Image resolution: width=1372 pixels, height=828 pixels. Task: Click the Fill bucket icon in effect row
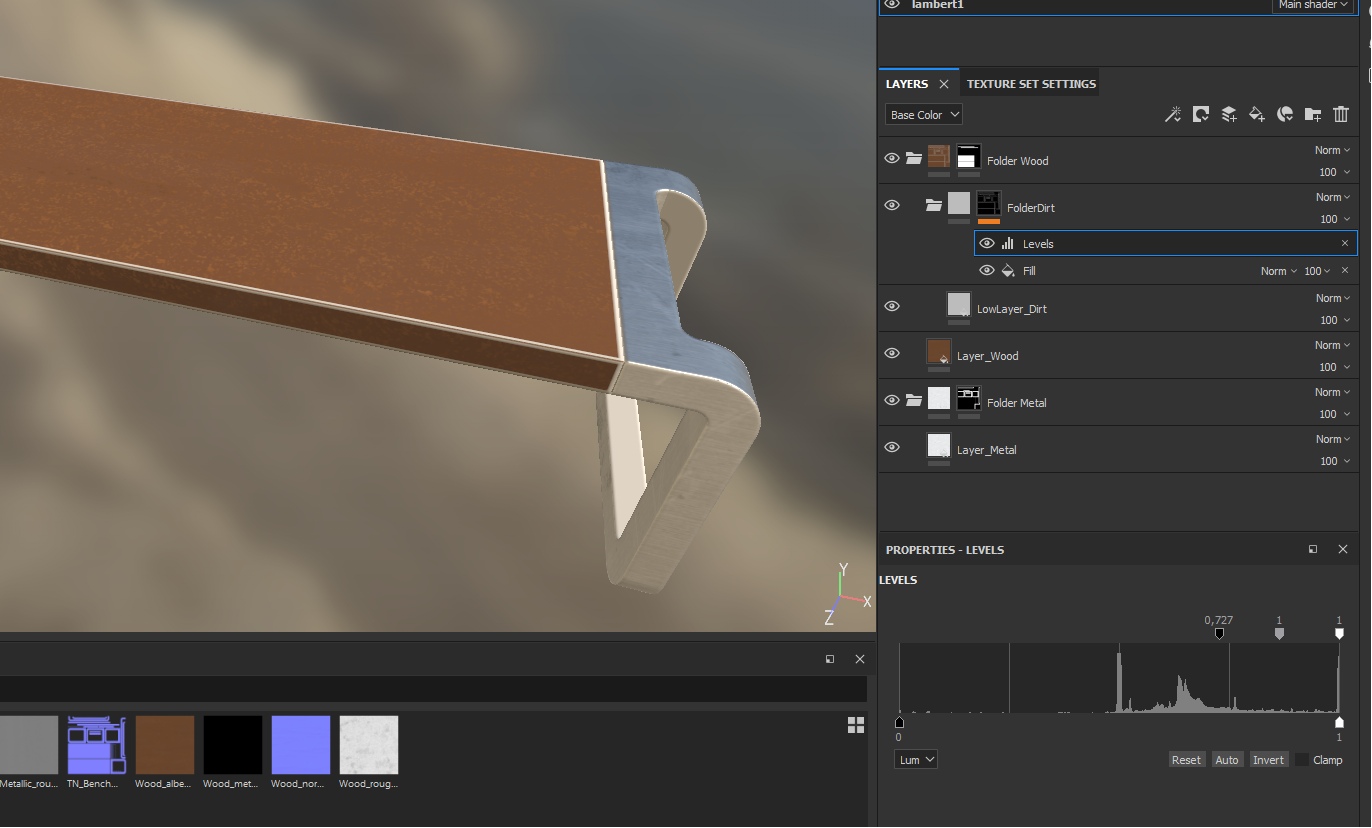pos(1008,270)
